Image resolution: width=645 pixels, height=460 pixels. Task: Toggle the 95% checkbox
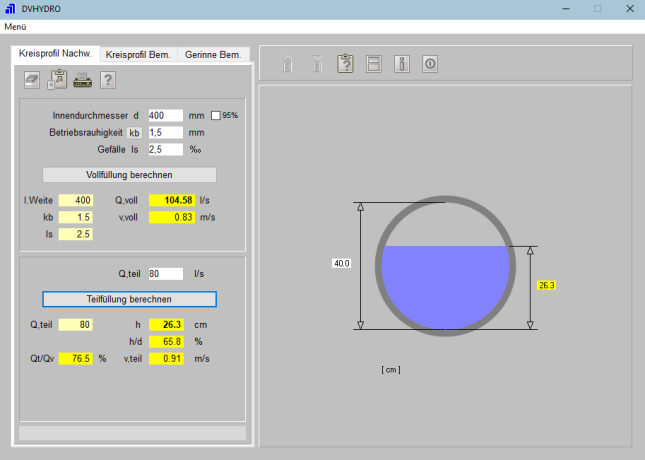pyautogui.click(x=215, y=115)
